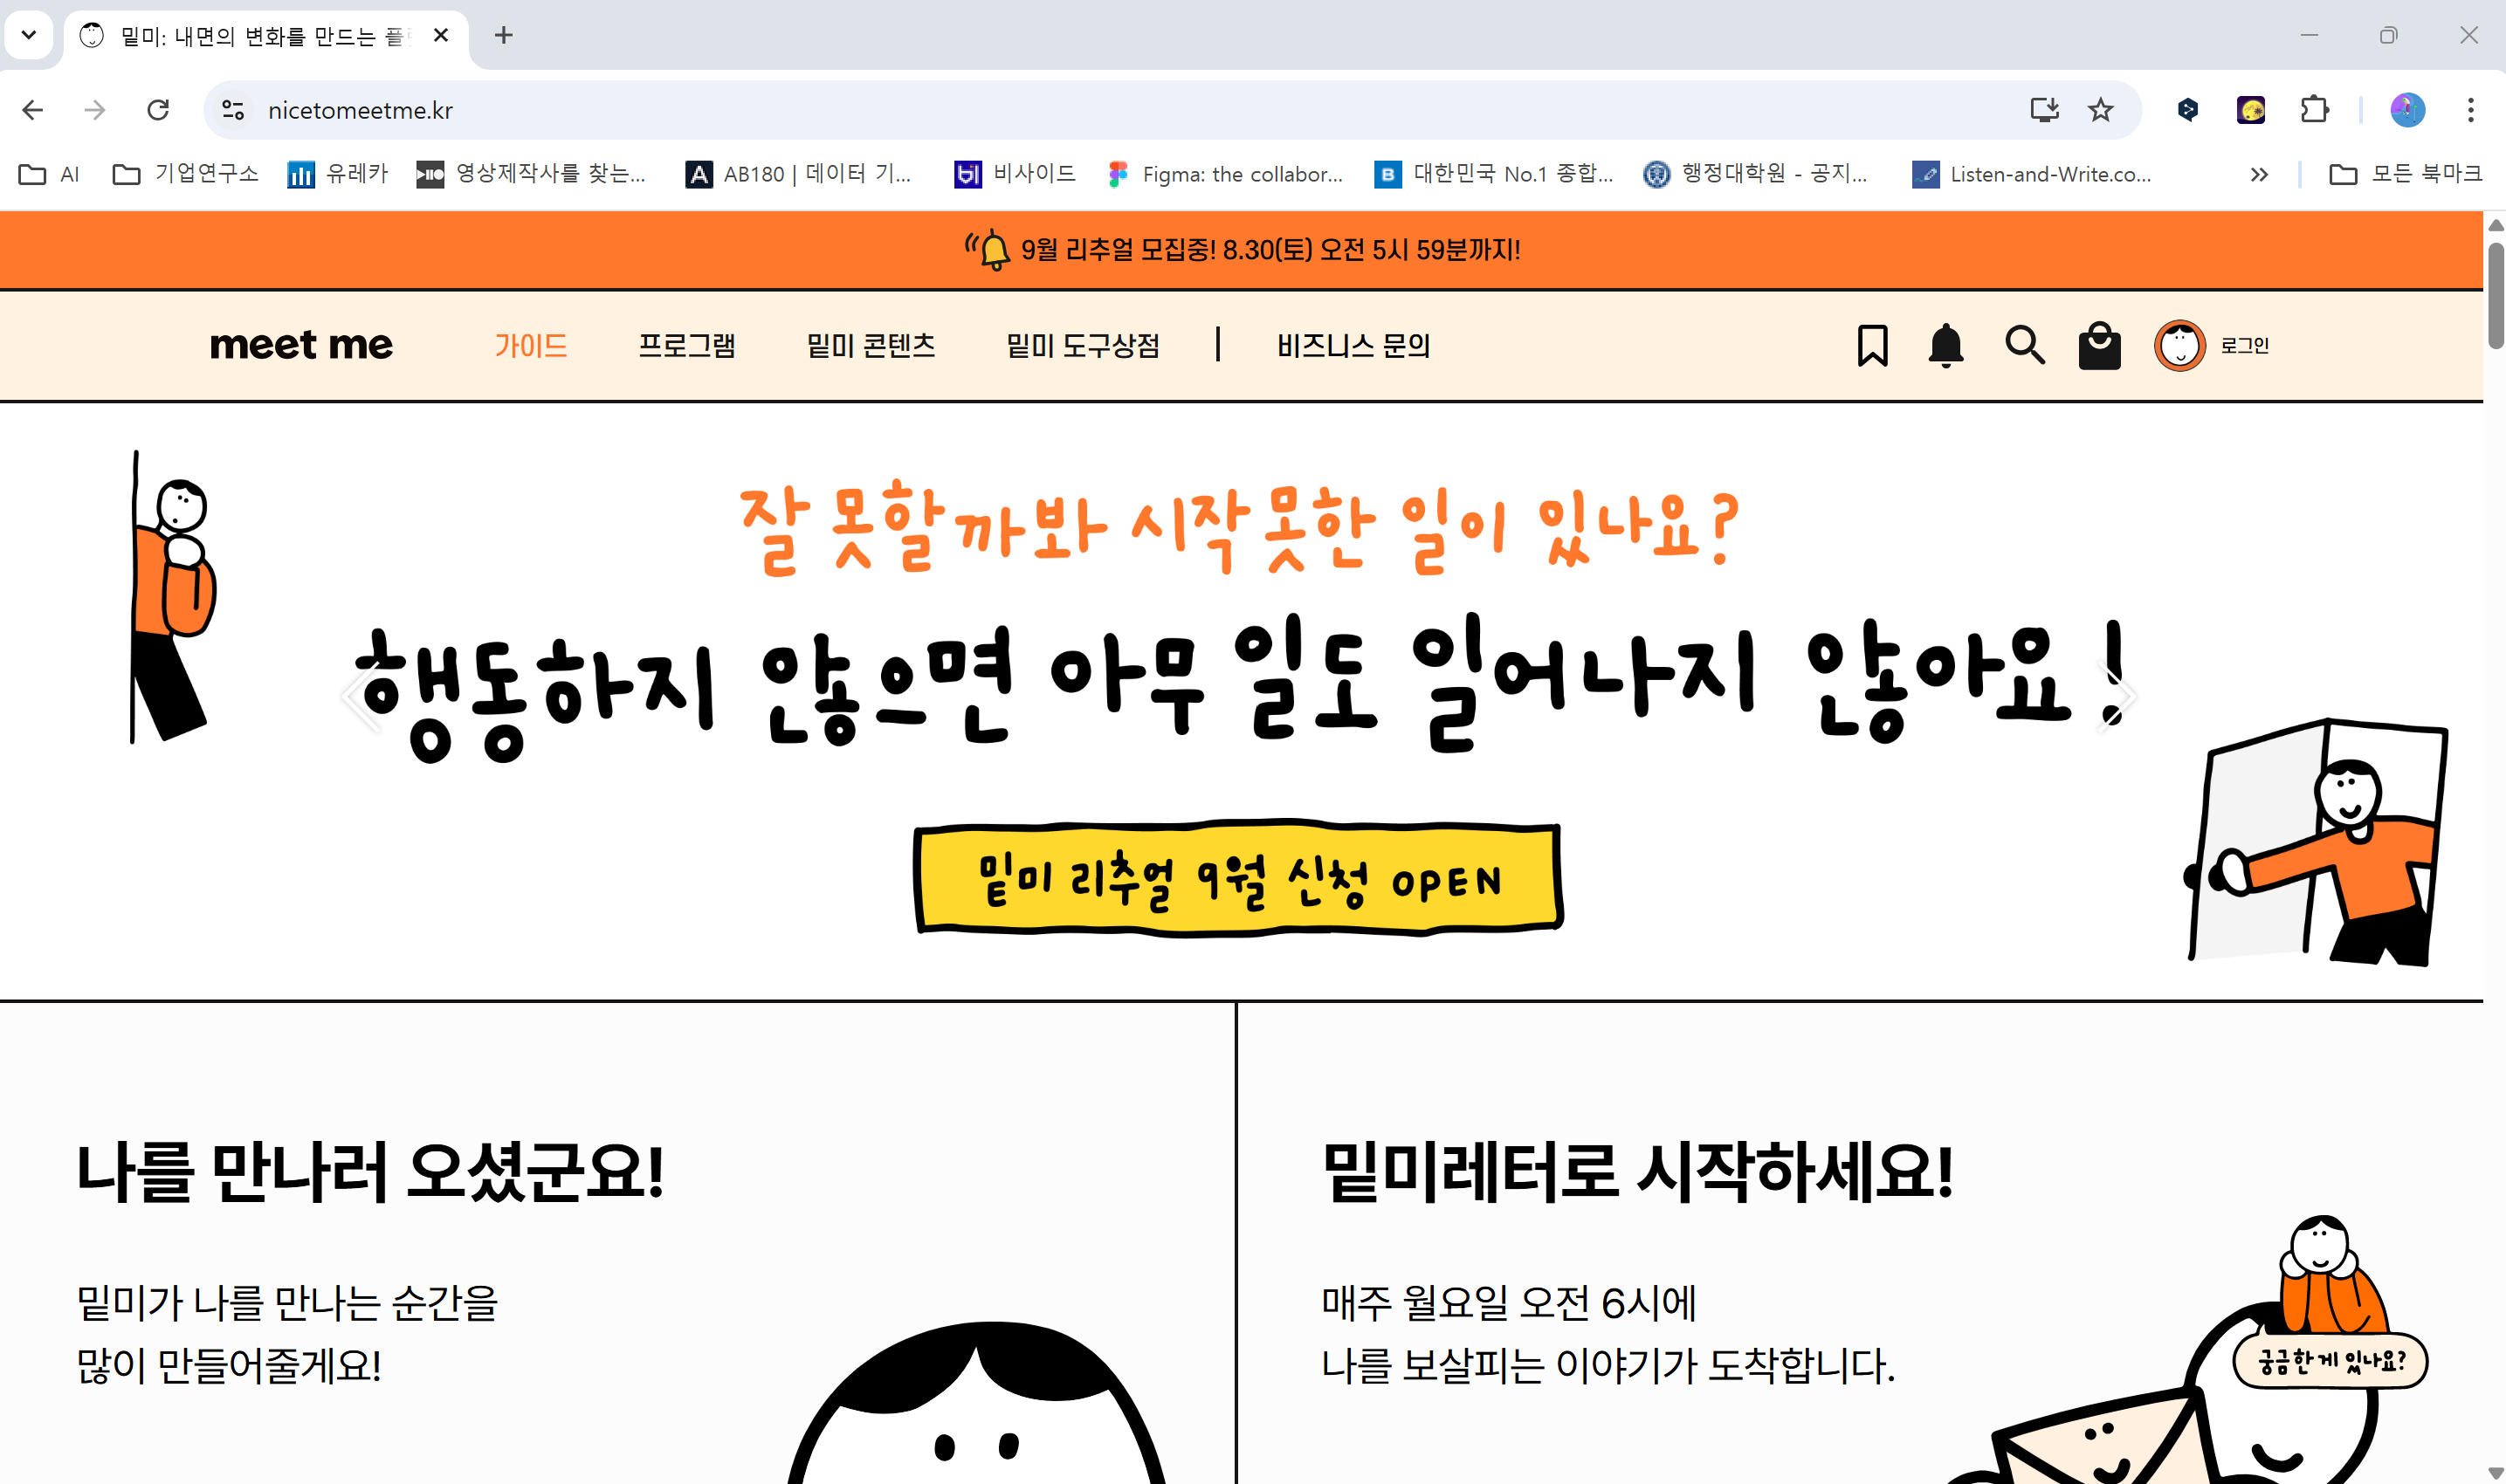Go back with the browser back arrow
The image size is (2506, 1484).
(33, 110)
